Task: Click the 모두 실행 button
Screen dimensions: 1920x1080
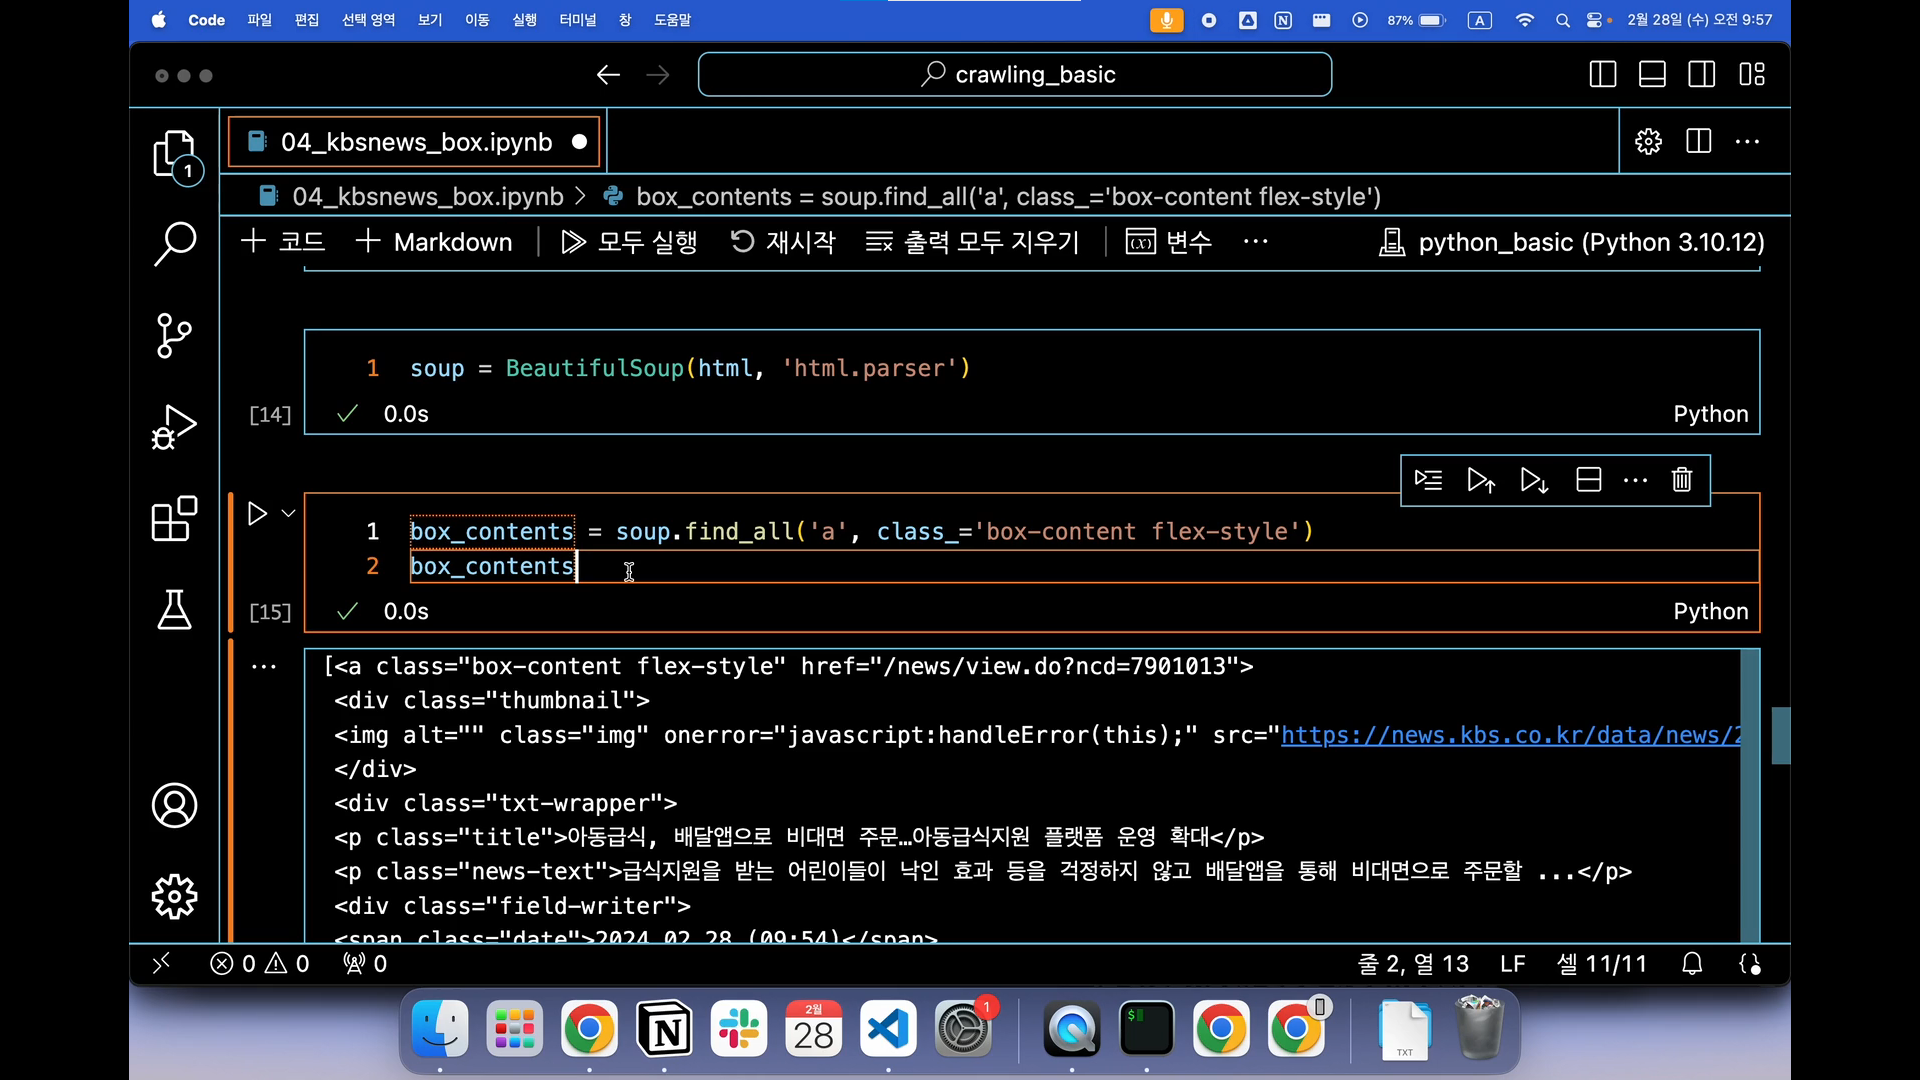Action: pyautogui.click(x=630, y=243)
